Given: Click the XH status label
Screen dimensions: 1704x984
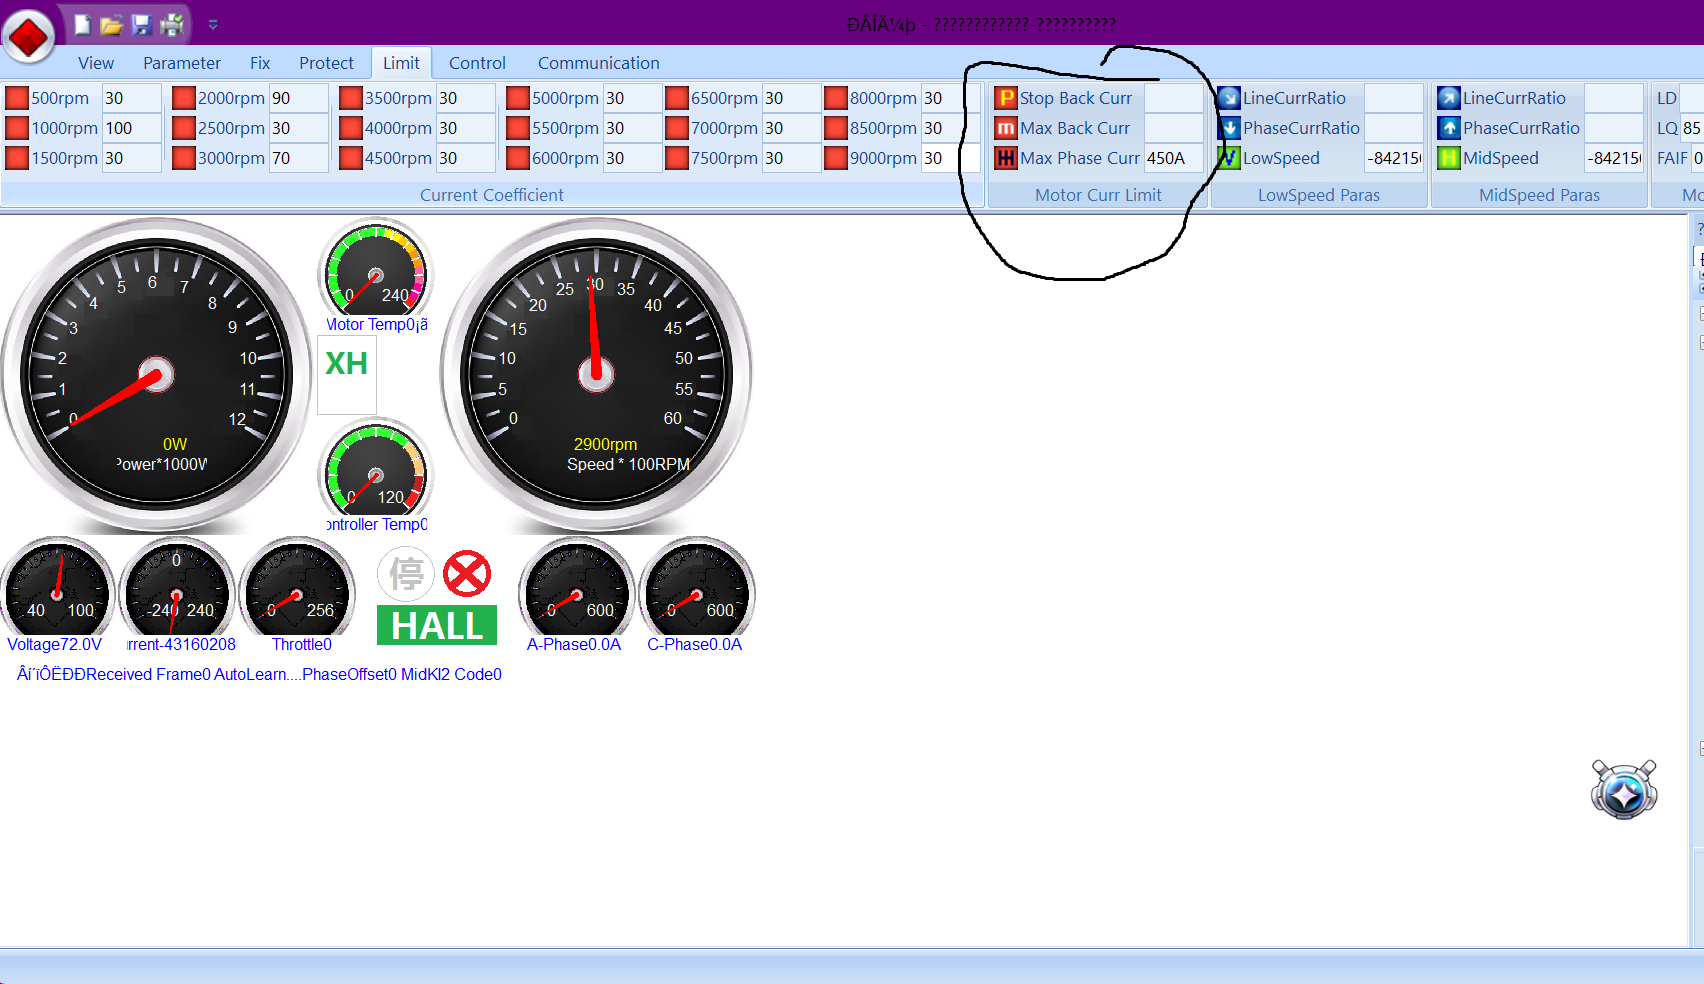Looking at the screenshot, I should click(x=347, y=364).
